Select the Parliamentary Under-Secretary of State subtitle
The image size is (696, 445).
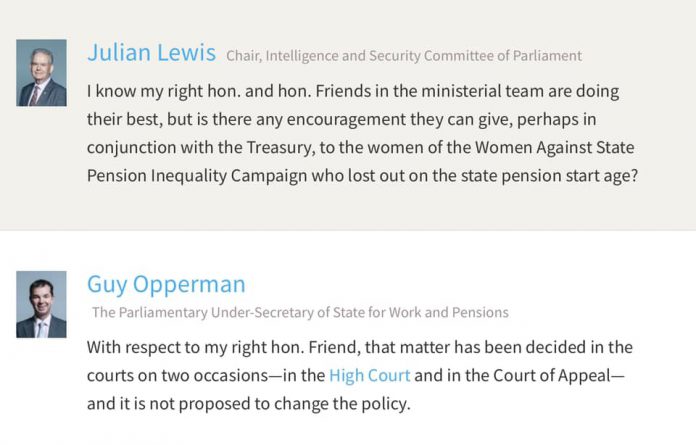point(300,312)
